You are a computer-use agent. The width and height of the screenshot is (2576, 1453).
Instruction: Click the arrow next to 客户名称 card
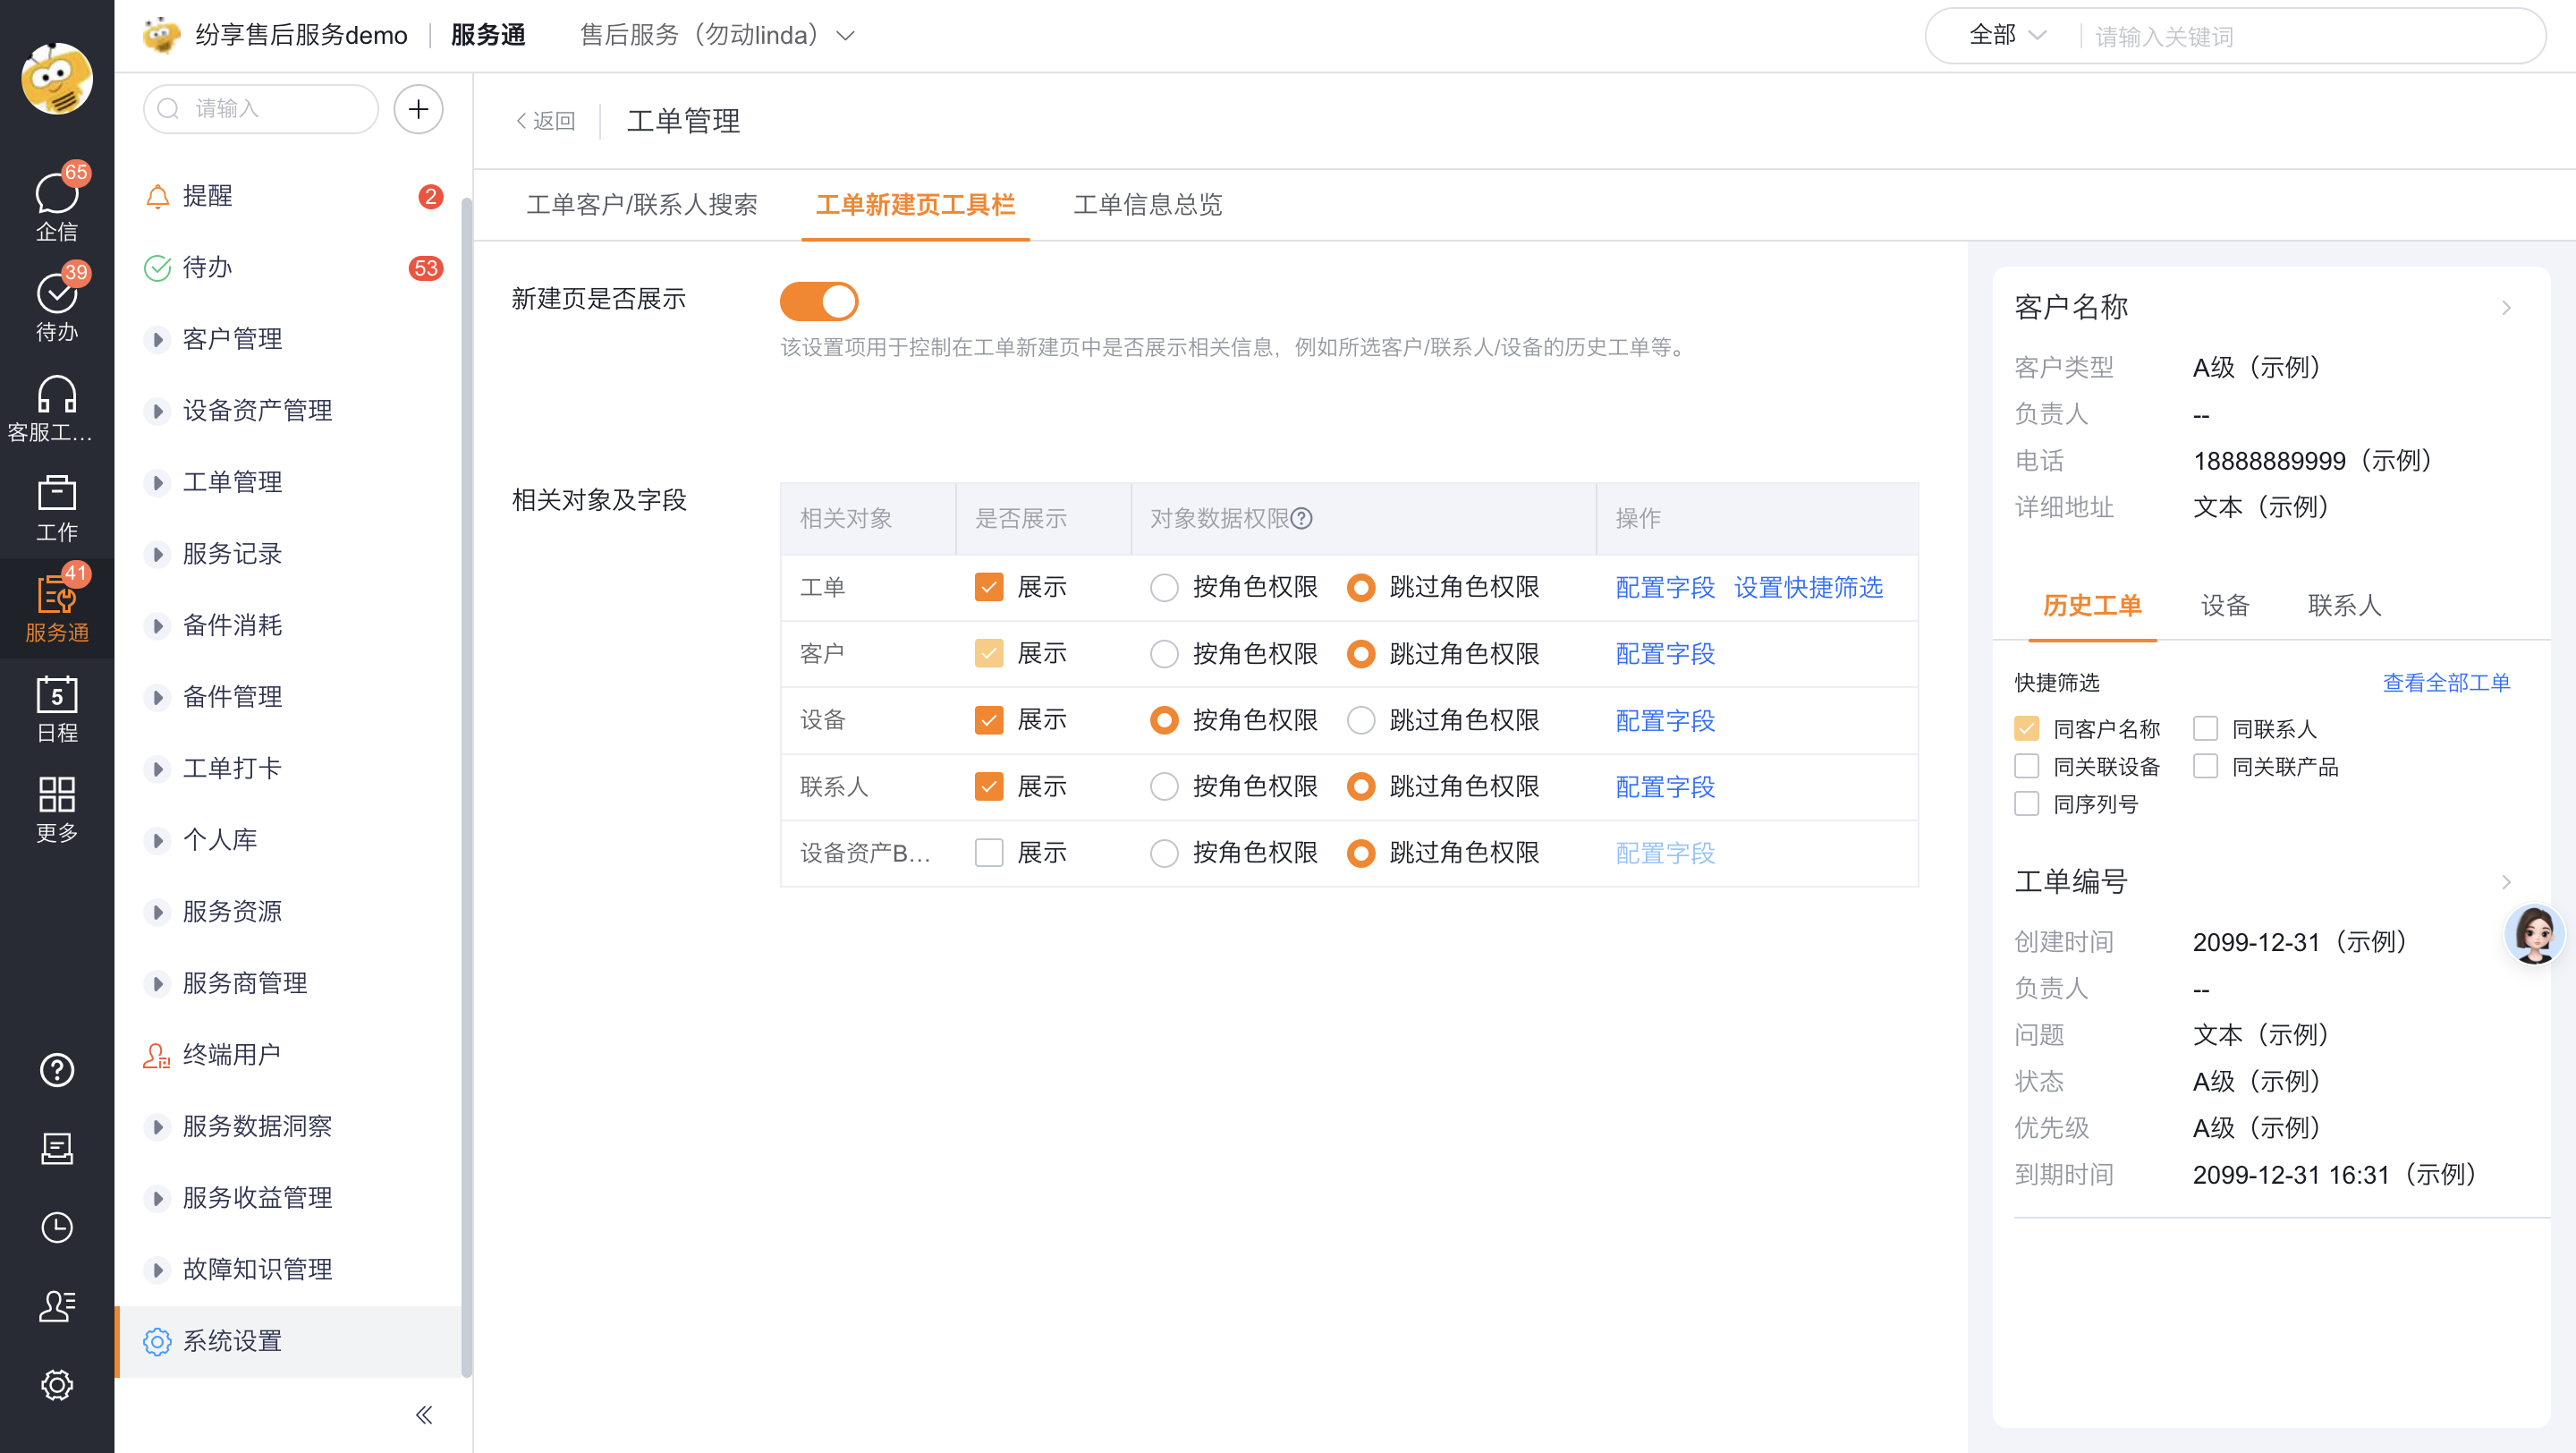point(2506,307)
